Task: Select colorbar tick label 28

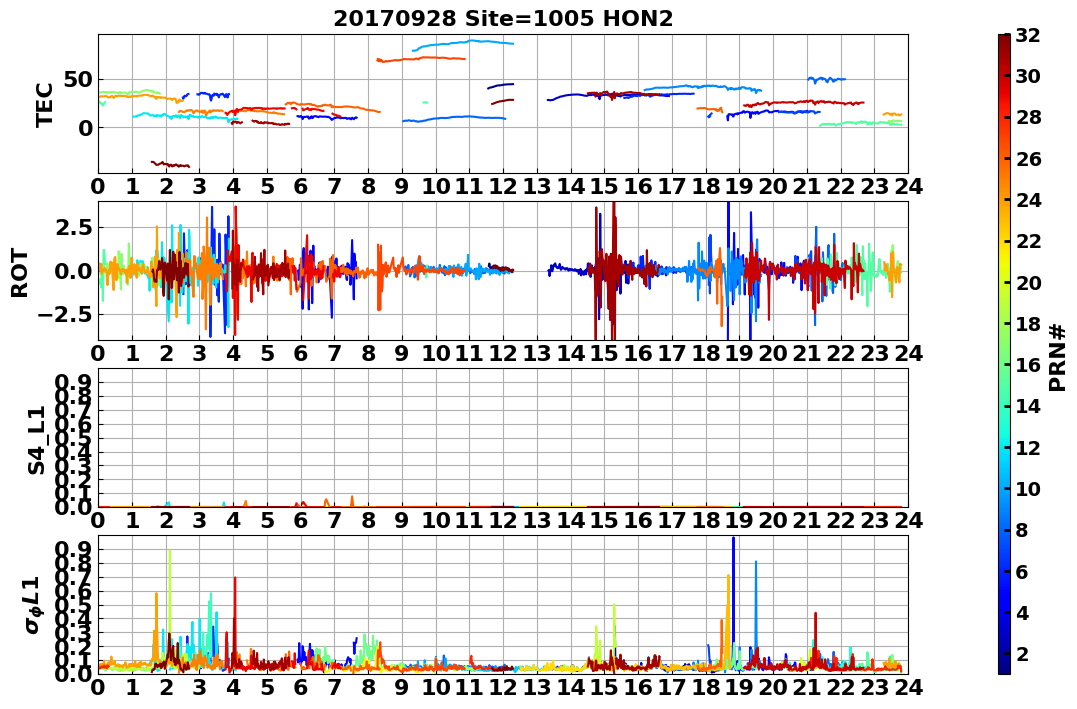Action: click(x=1028, y=117)
